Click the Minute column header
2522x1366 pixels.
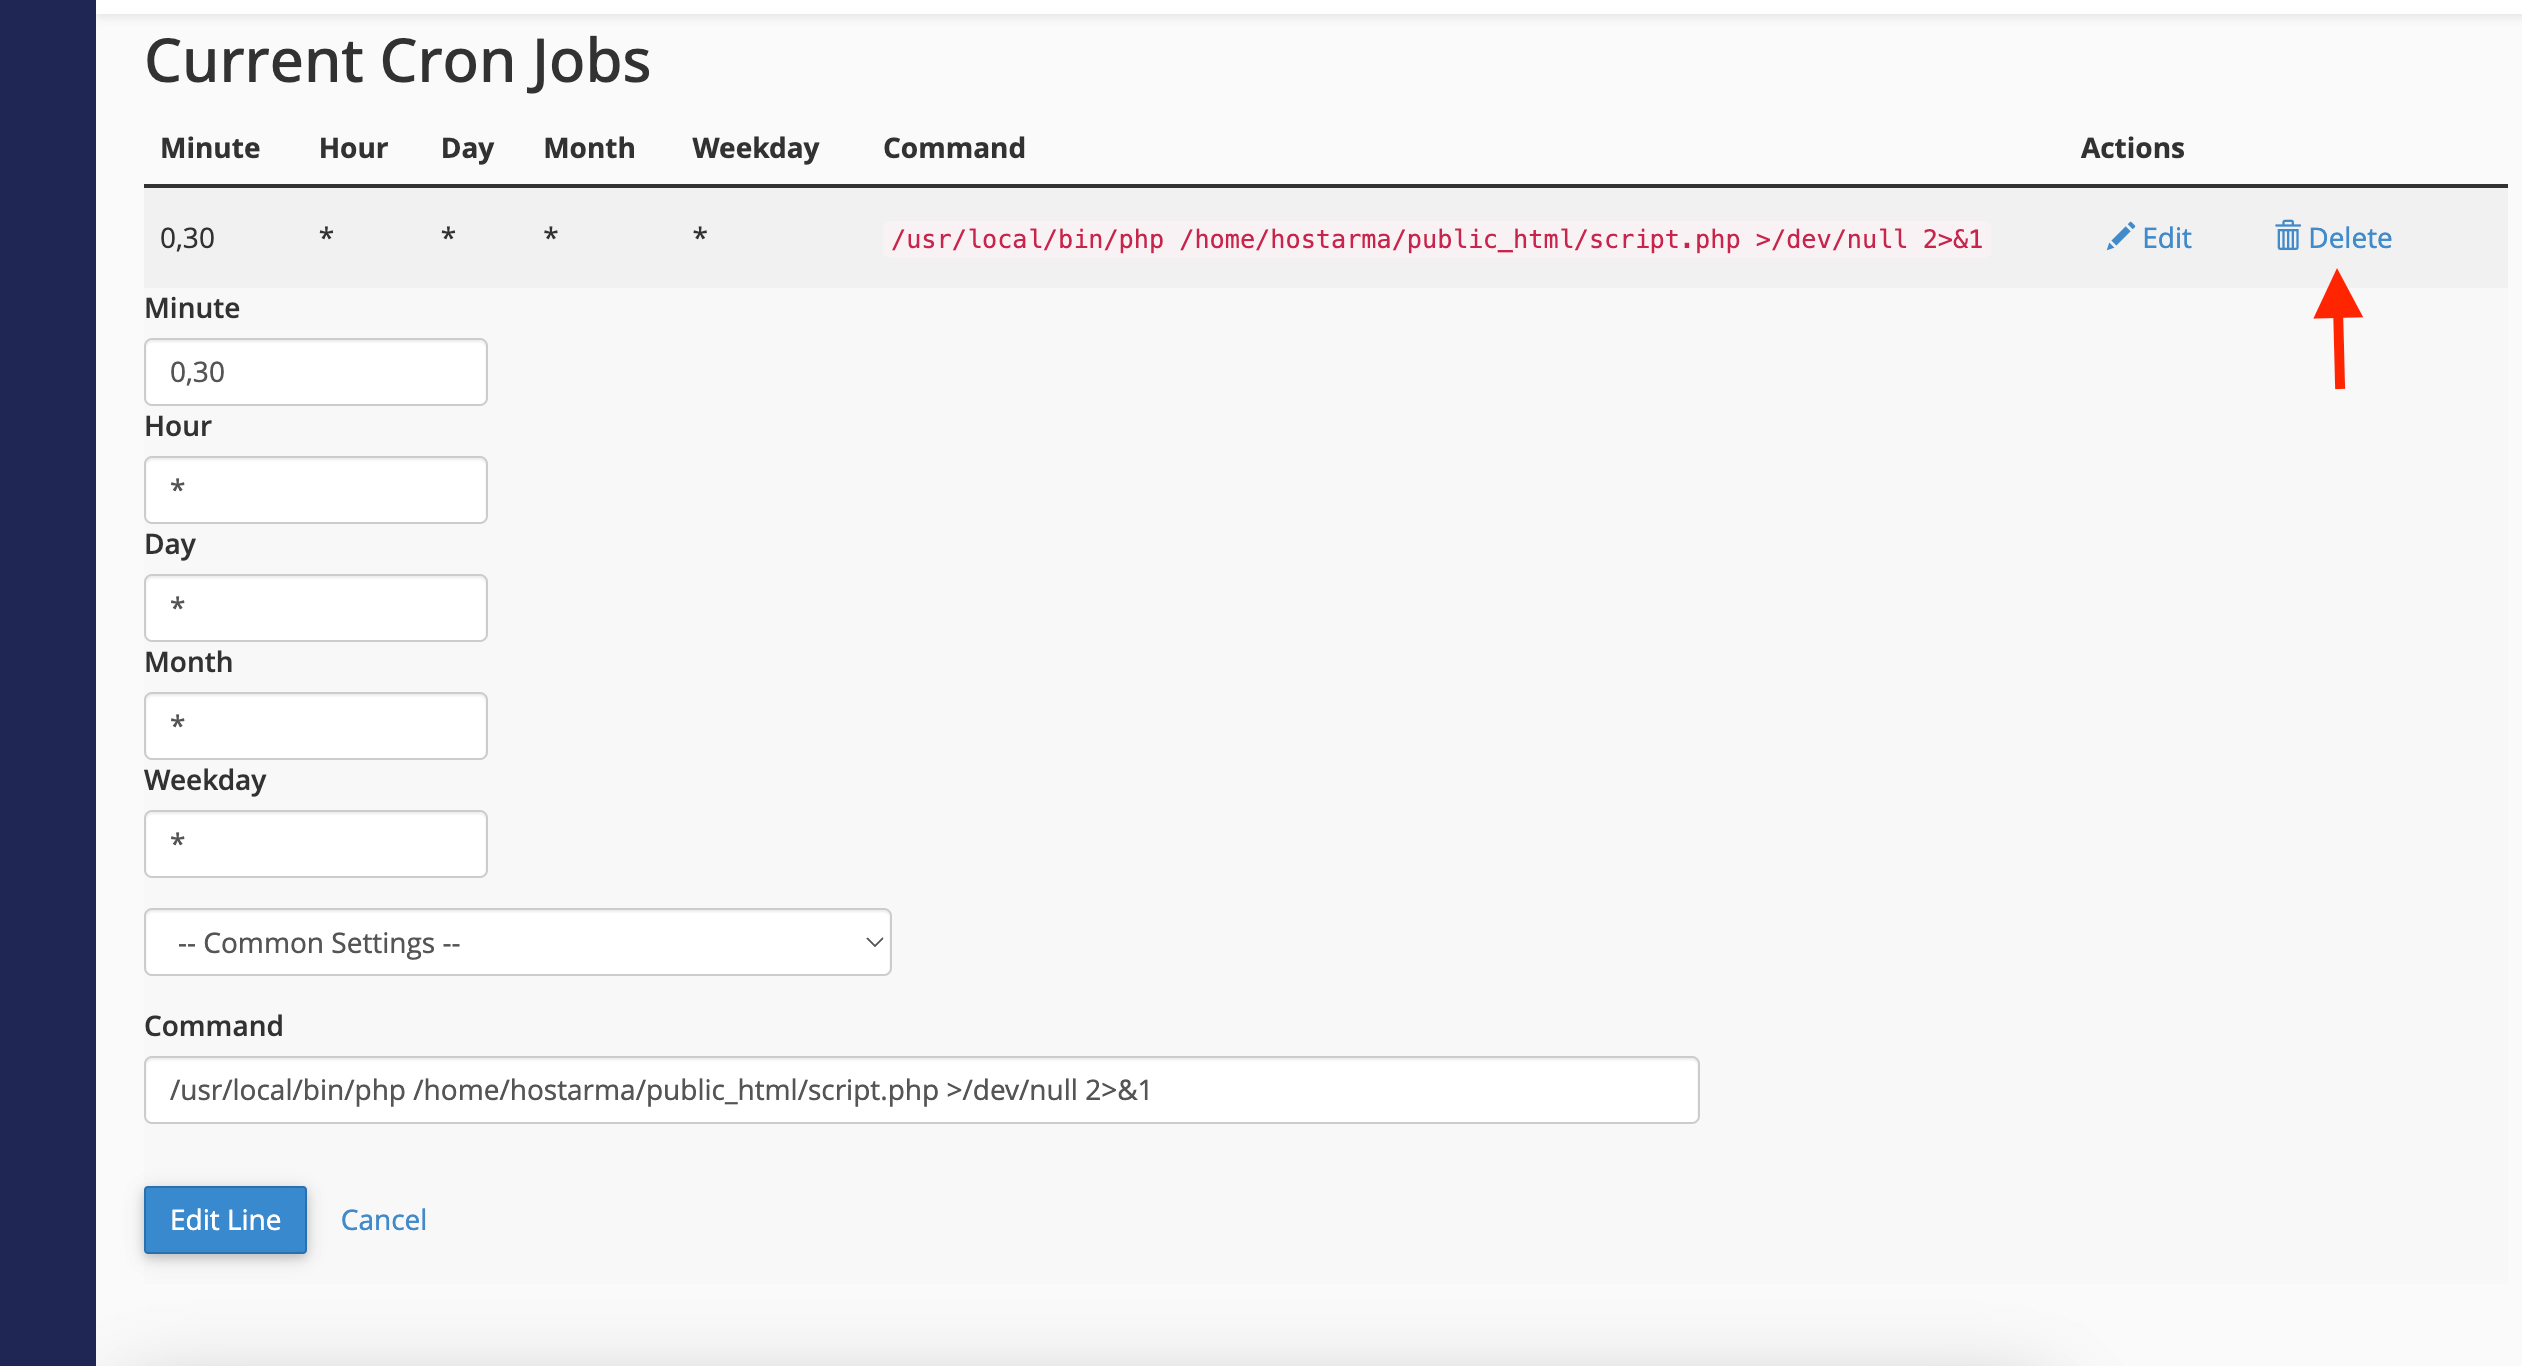[210, 148]
